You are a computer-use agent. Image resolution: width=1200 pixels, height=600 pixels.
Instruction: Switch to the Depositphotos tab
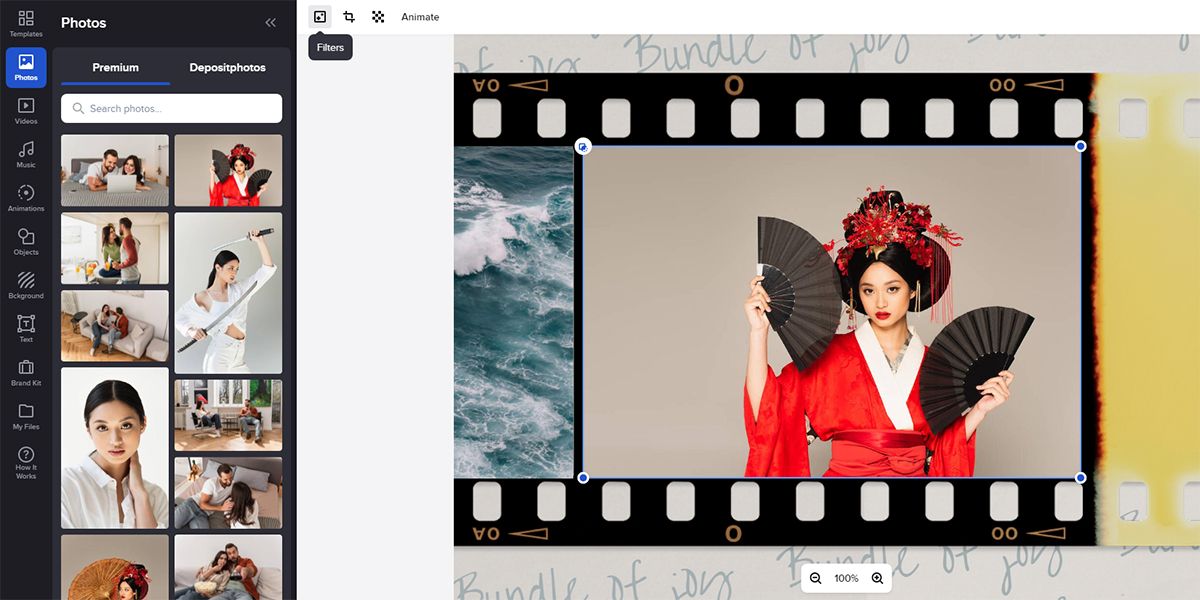(228, 68)
